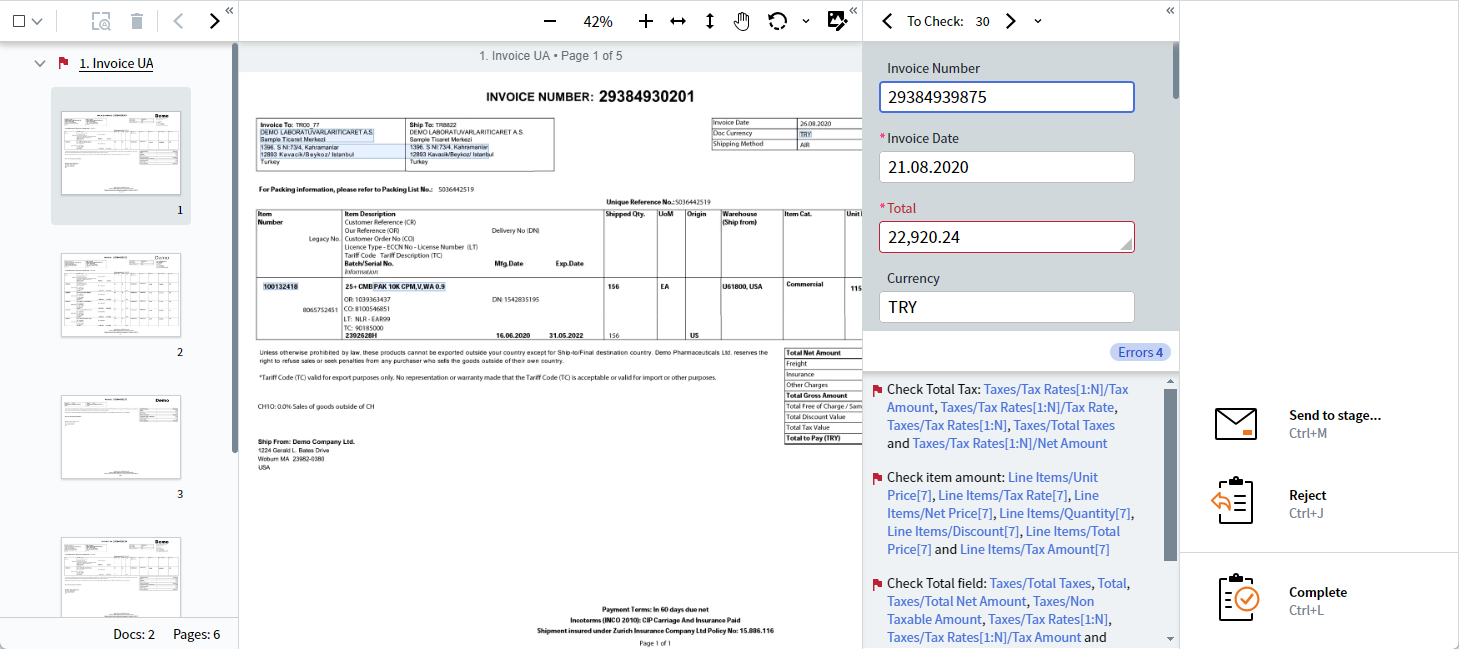Open the 1. Invoice UA document link
Screen dimensions: 1459x649
pos(116,63)
